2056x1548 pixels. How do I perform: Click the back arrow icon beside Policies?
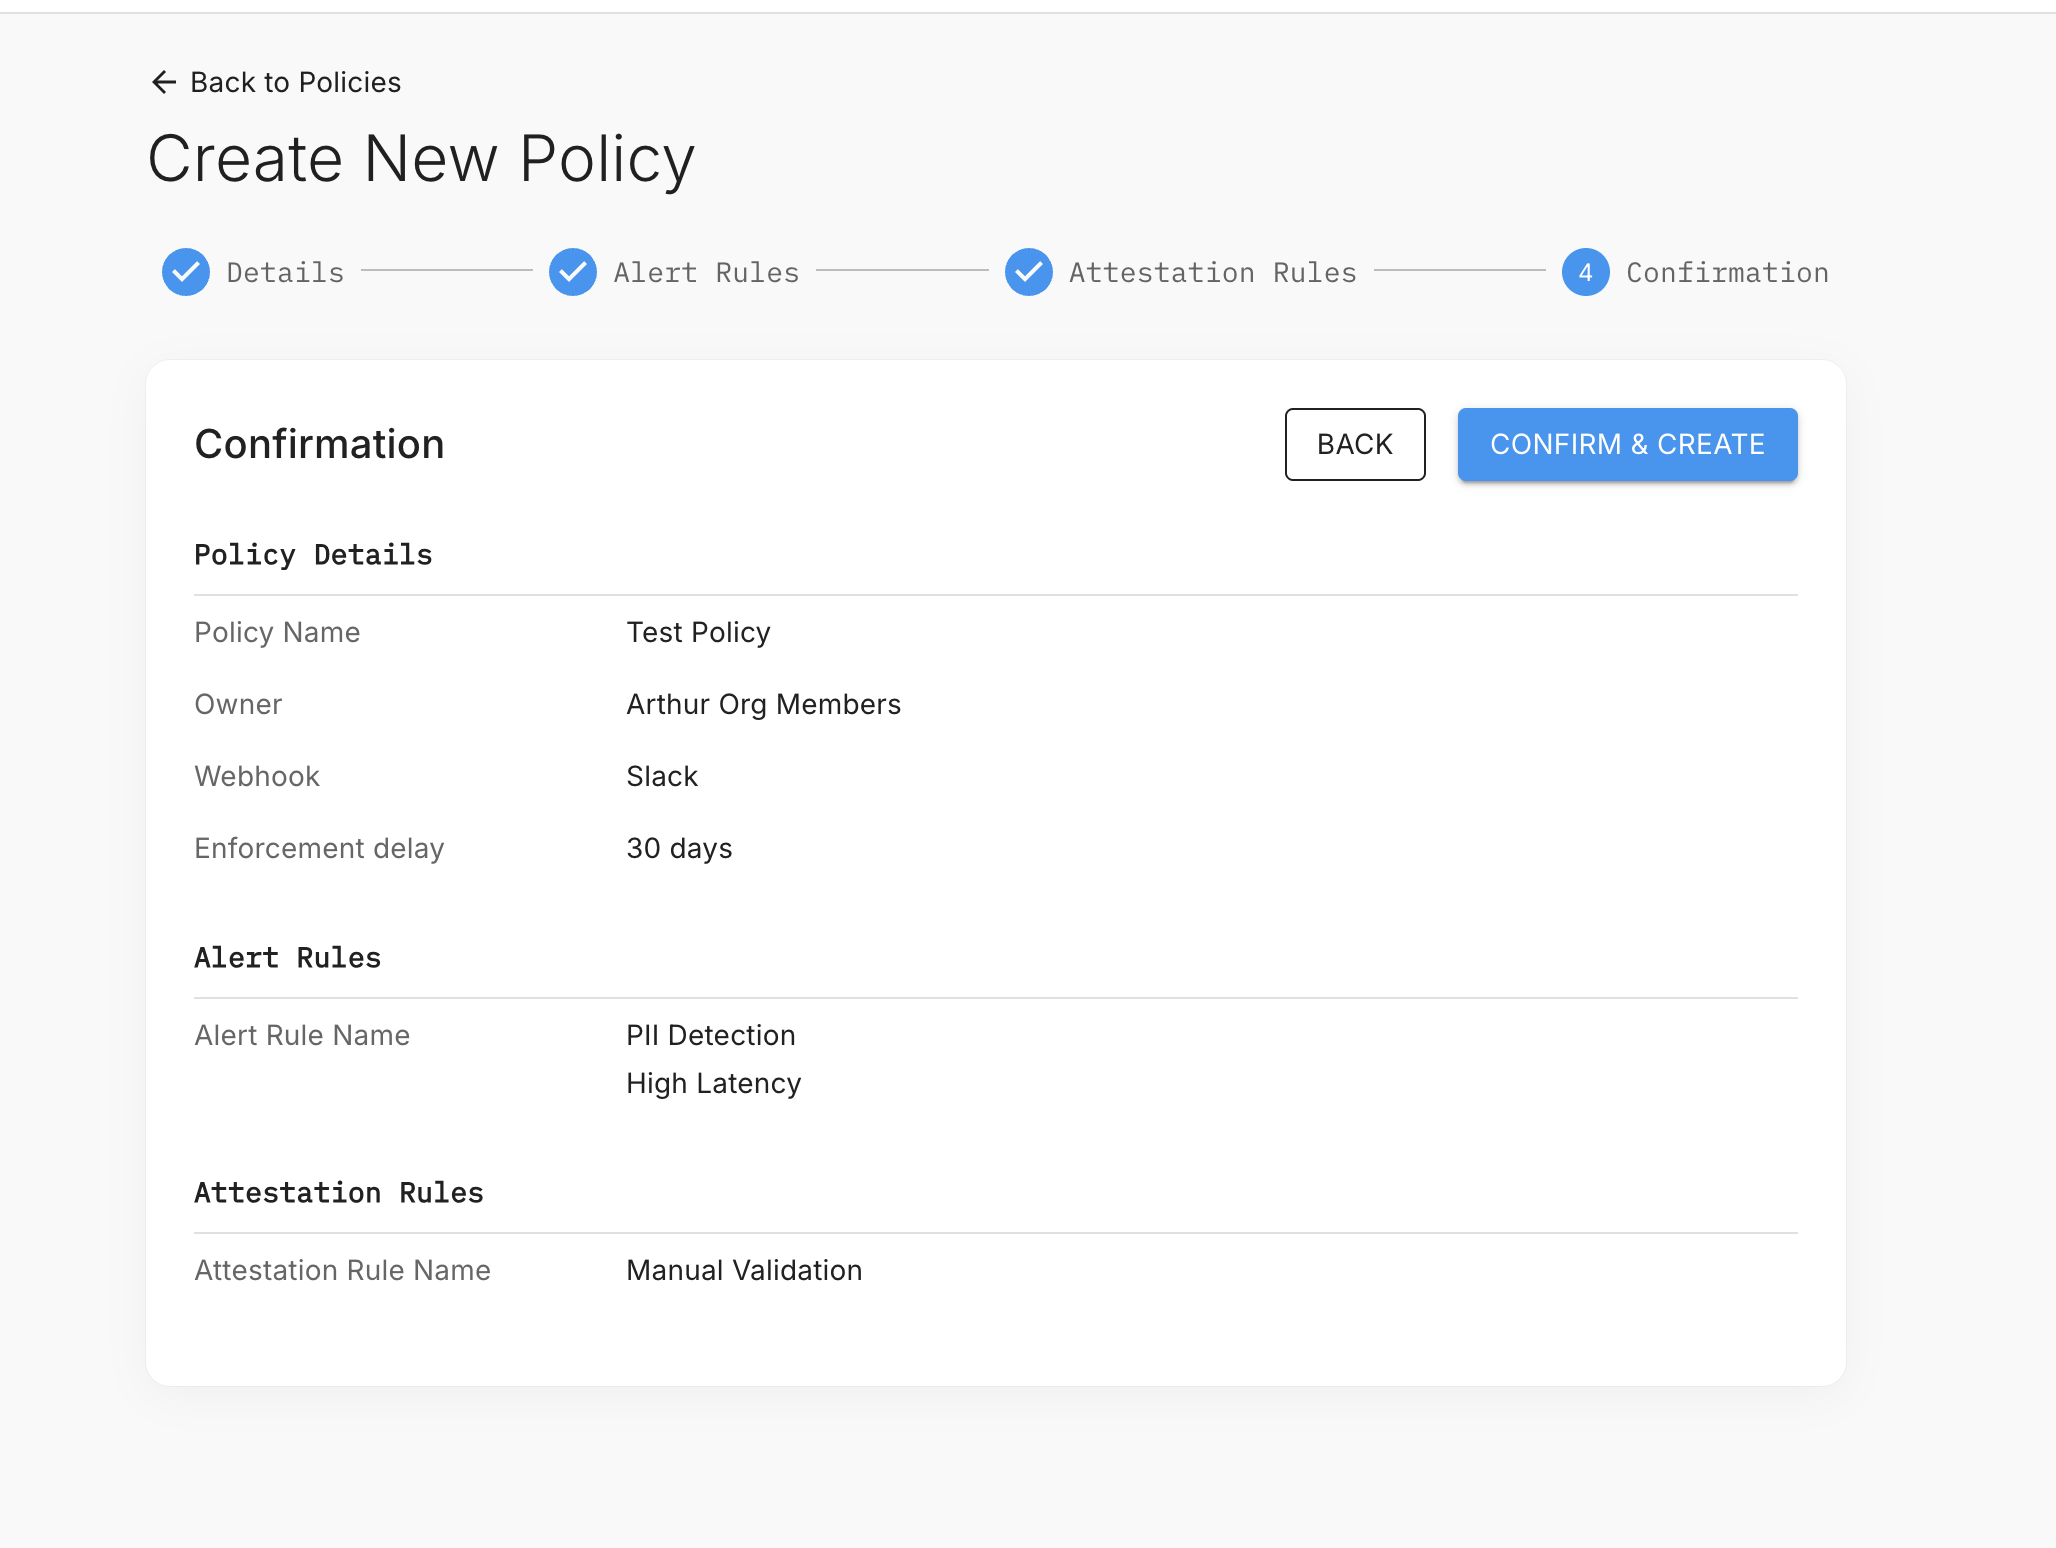click(163, 82)
